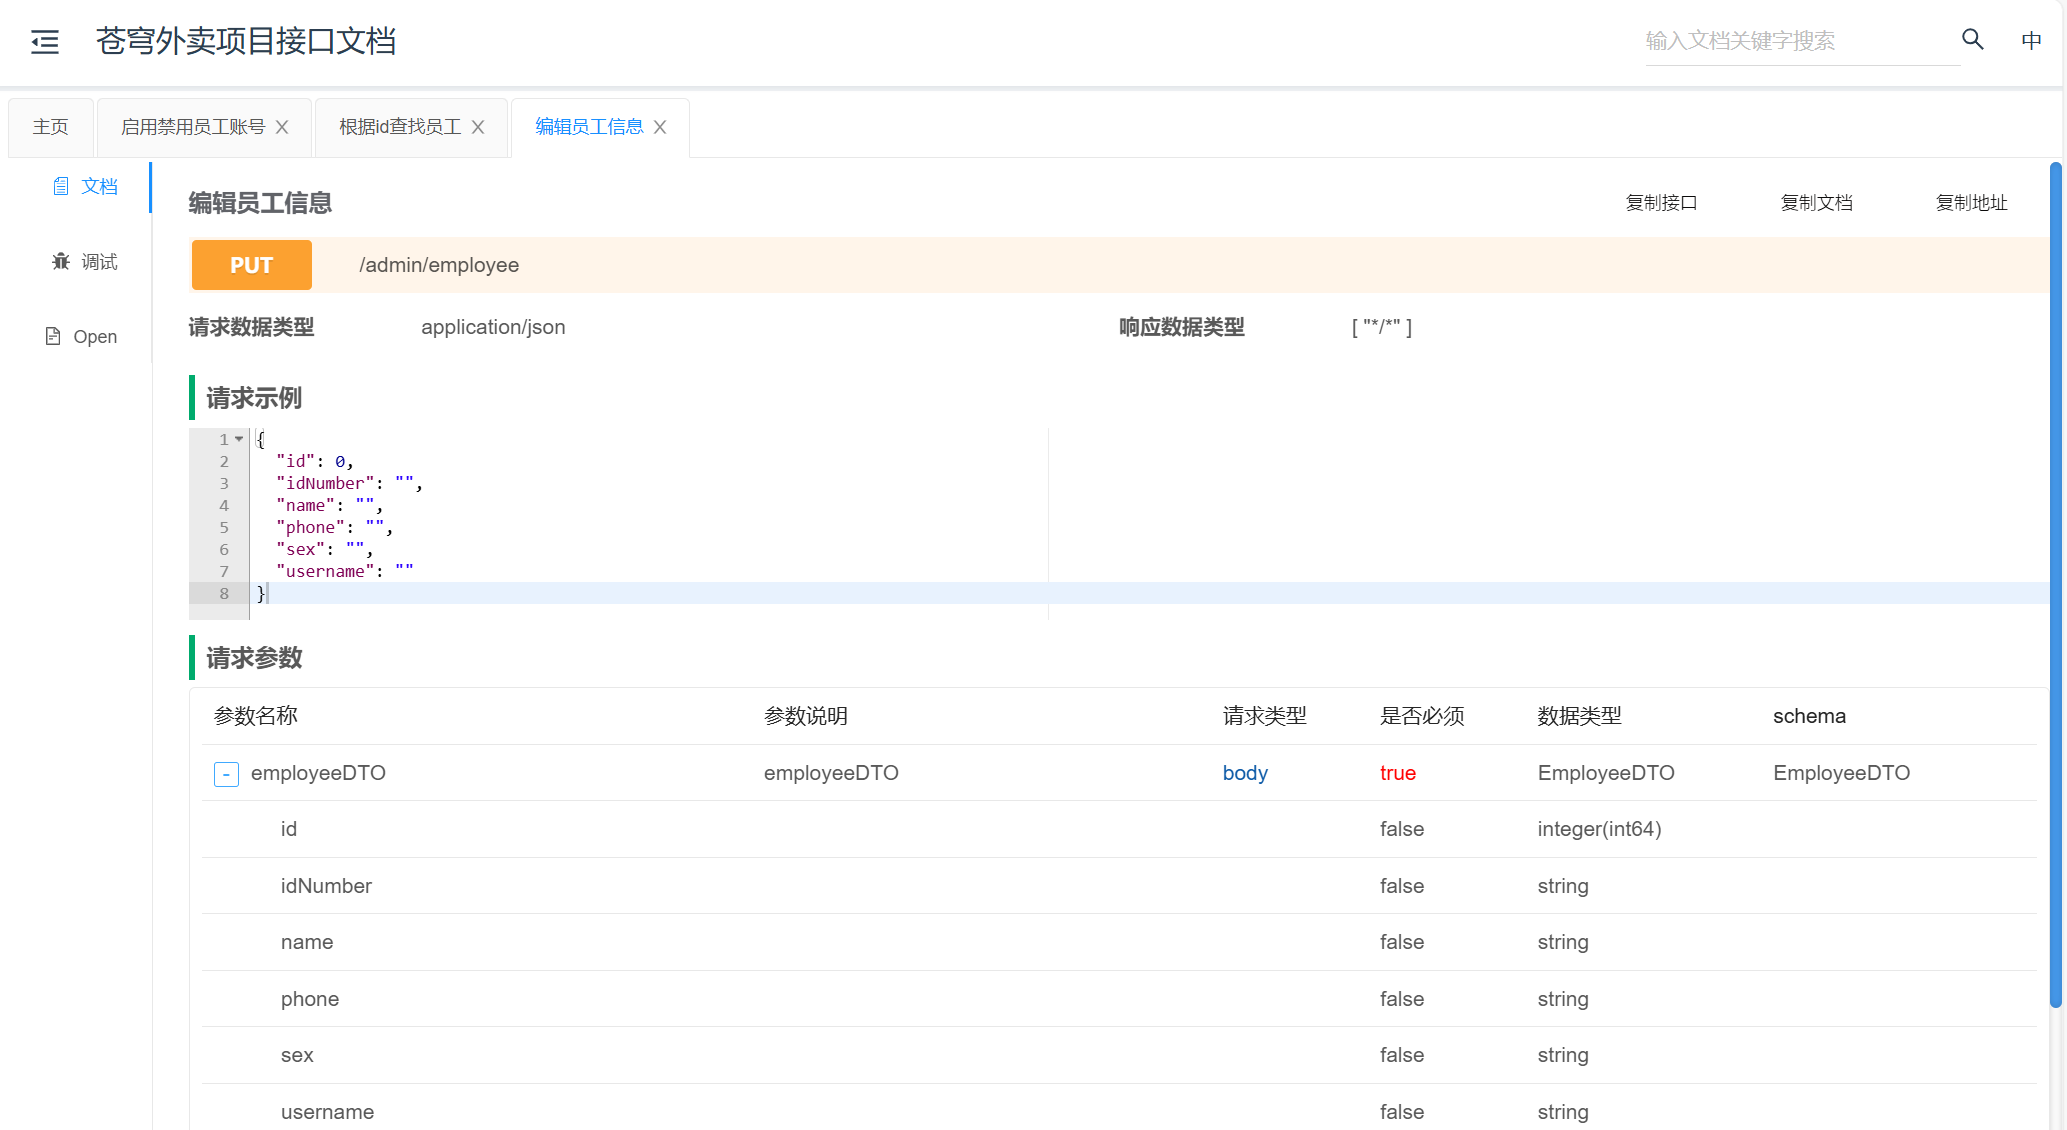The image size is (2067, 1130).
Task: Click the vertical page scrollbar
Action: (x=2055, y=584)
